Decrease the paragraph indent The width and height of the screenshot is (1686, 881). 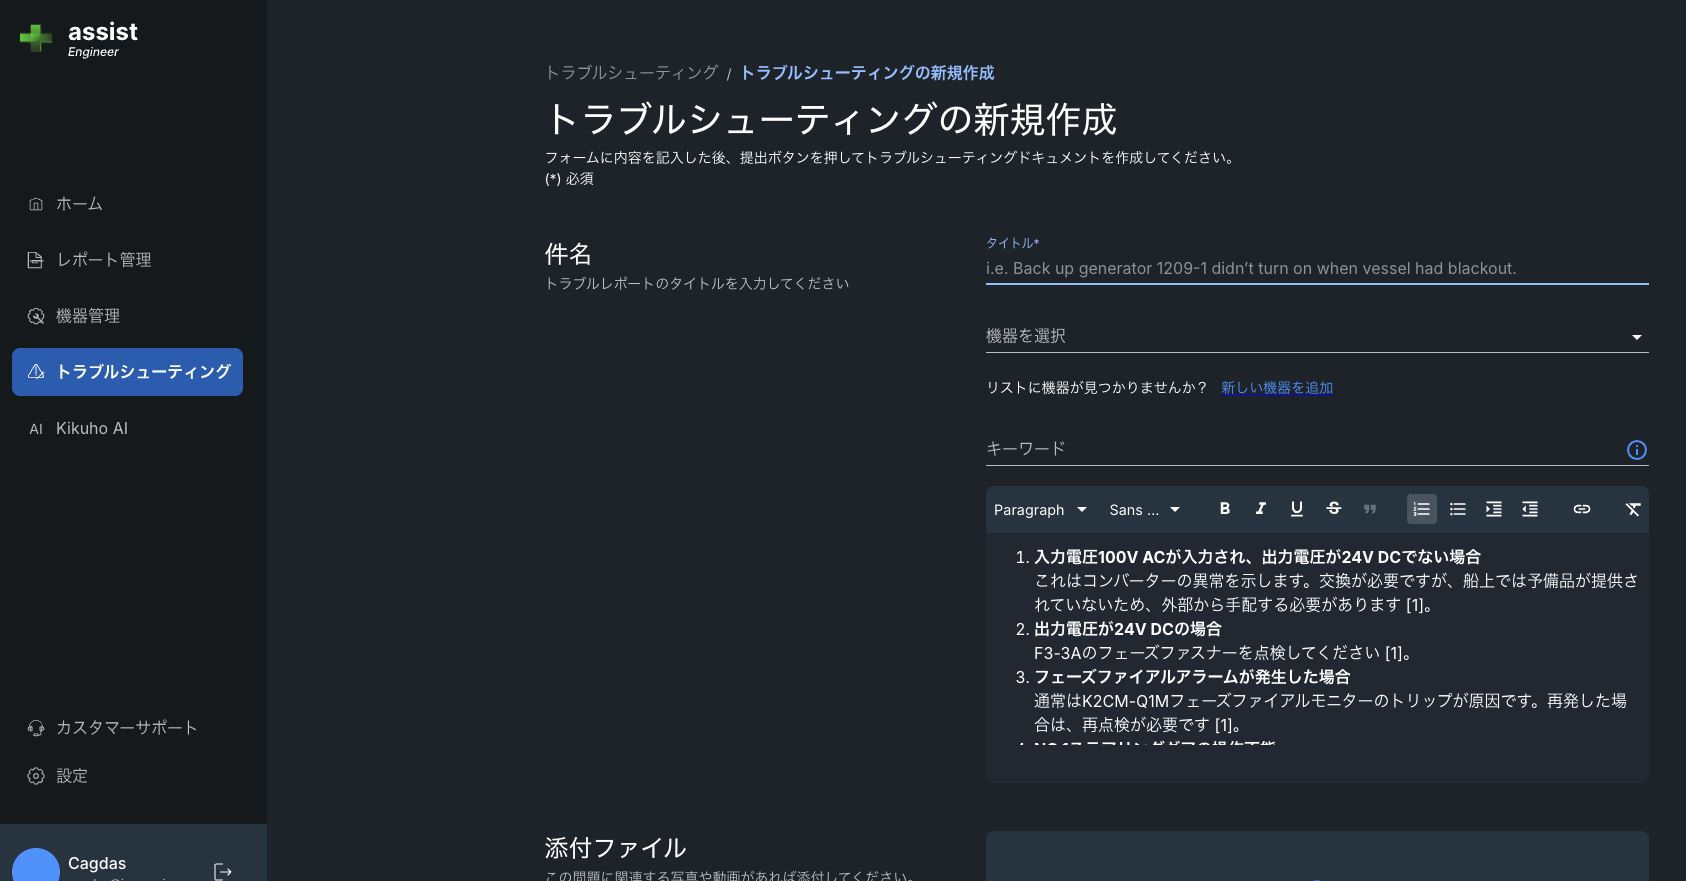tap(1530, 509)
